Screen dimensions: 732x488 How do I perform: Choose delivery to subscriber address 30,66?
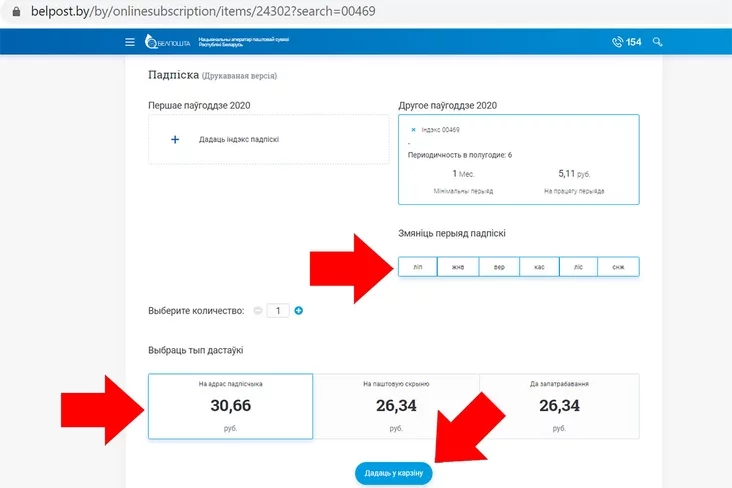(230, 406)
